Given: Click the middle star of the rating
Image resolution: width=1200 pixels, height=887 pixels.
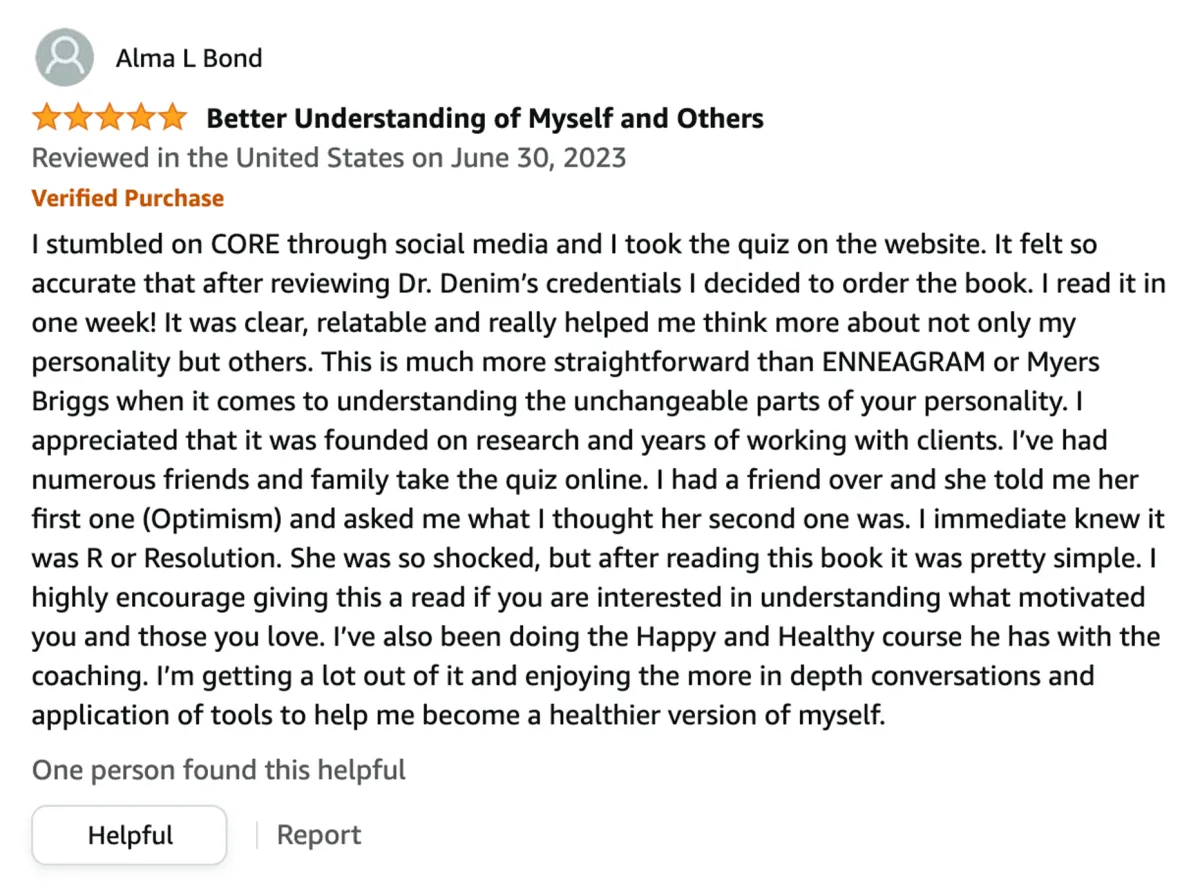Looking at the screenshot, I should pyautogui.click(x=109, y=118).
